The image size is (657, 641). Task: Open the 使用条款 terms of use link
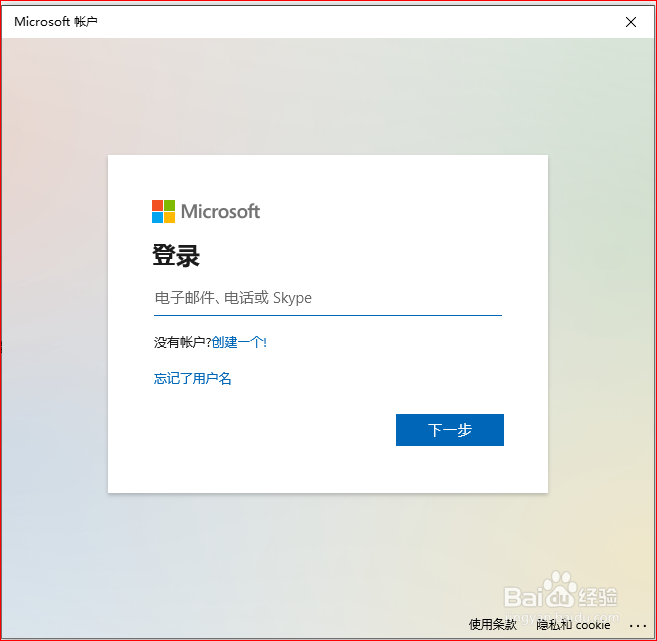click(492, 624)
